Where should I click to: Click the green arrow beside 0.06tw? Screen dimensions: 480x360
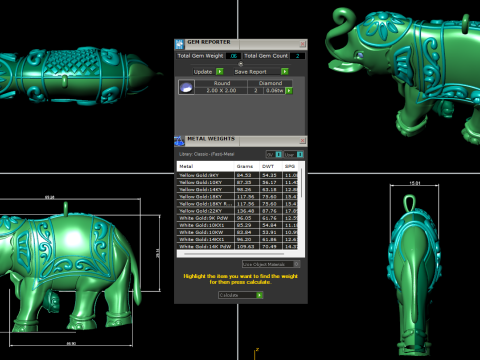coord(289,91)
